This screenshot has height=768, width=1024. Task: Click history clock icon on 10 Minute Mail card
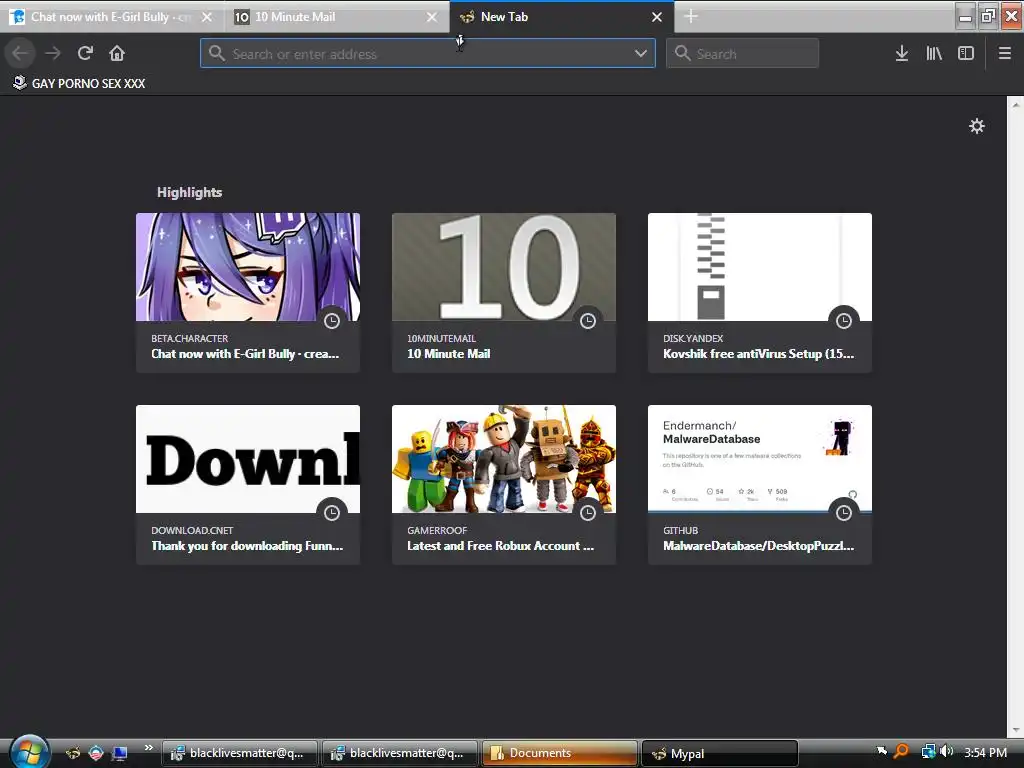(x=588, y=321)
